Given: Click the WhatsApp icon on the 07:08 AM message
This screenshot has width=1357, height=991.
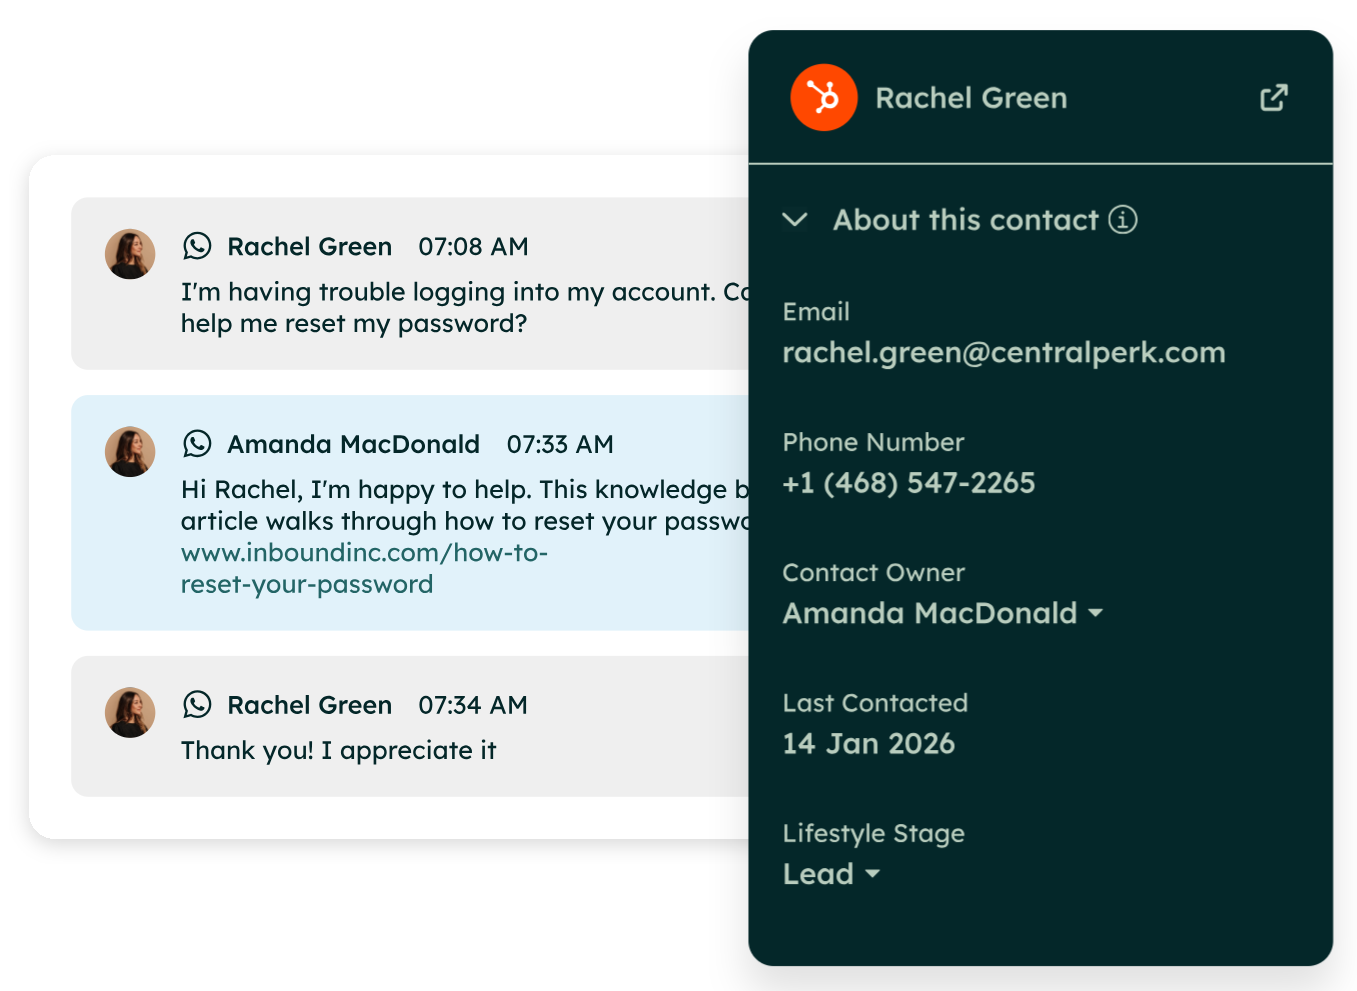Looking at the screenshot, I should pyautogui.click(x=197, y=246).
